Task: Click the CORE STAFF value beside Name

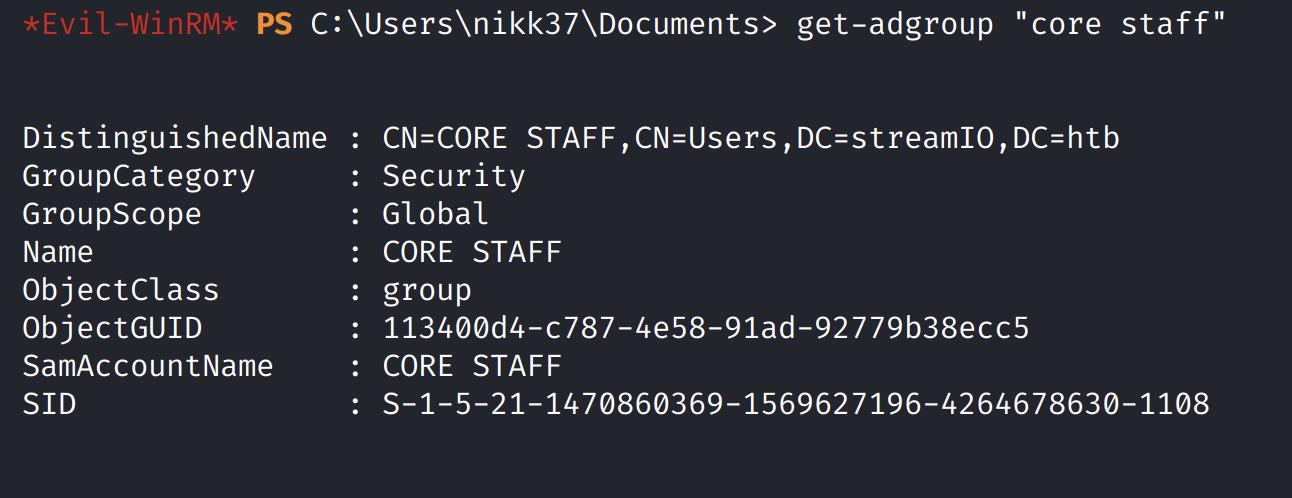Action: 472,252
